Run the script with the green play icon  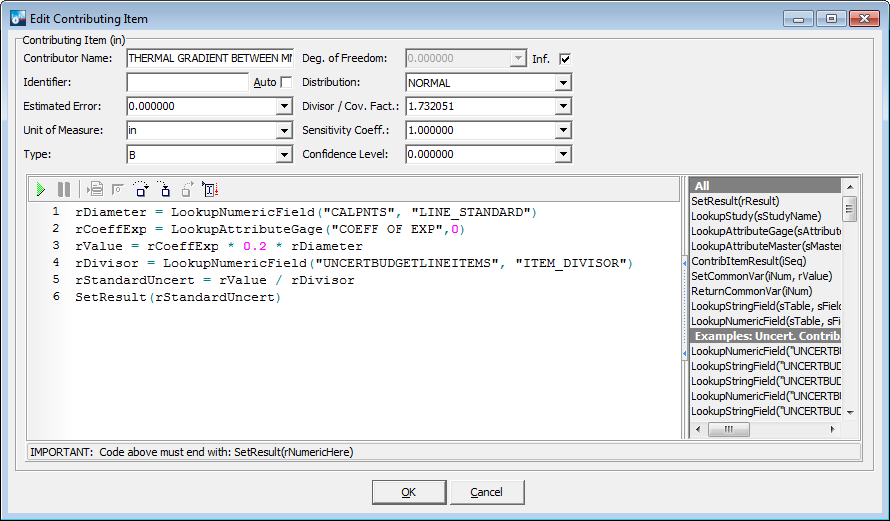click(x=41, y=189)
